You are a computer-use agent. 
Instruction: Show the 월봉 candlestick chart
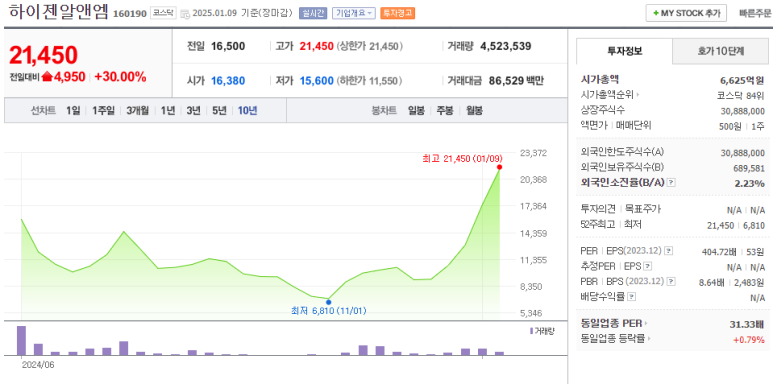click(474, 110)
